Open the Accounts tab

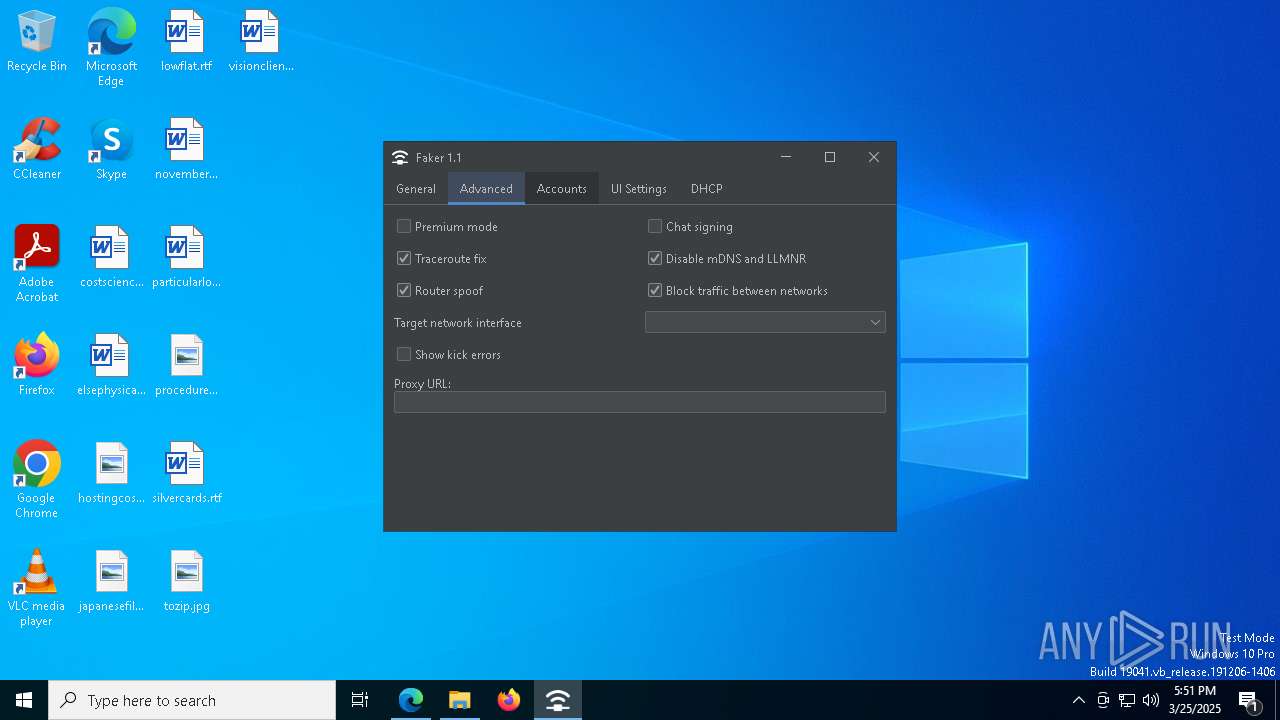pos(562,189)
